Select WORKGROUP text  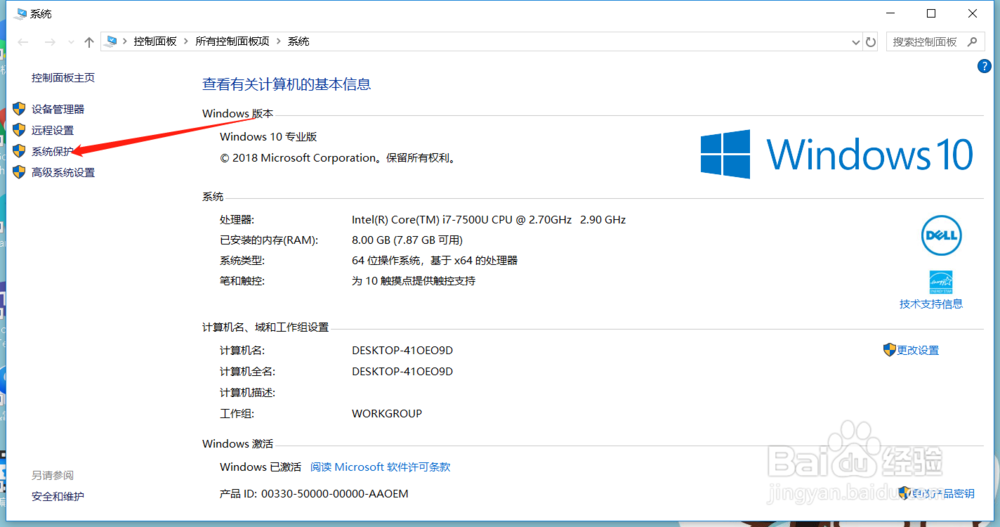(x=387, y=413)
